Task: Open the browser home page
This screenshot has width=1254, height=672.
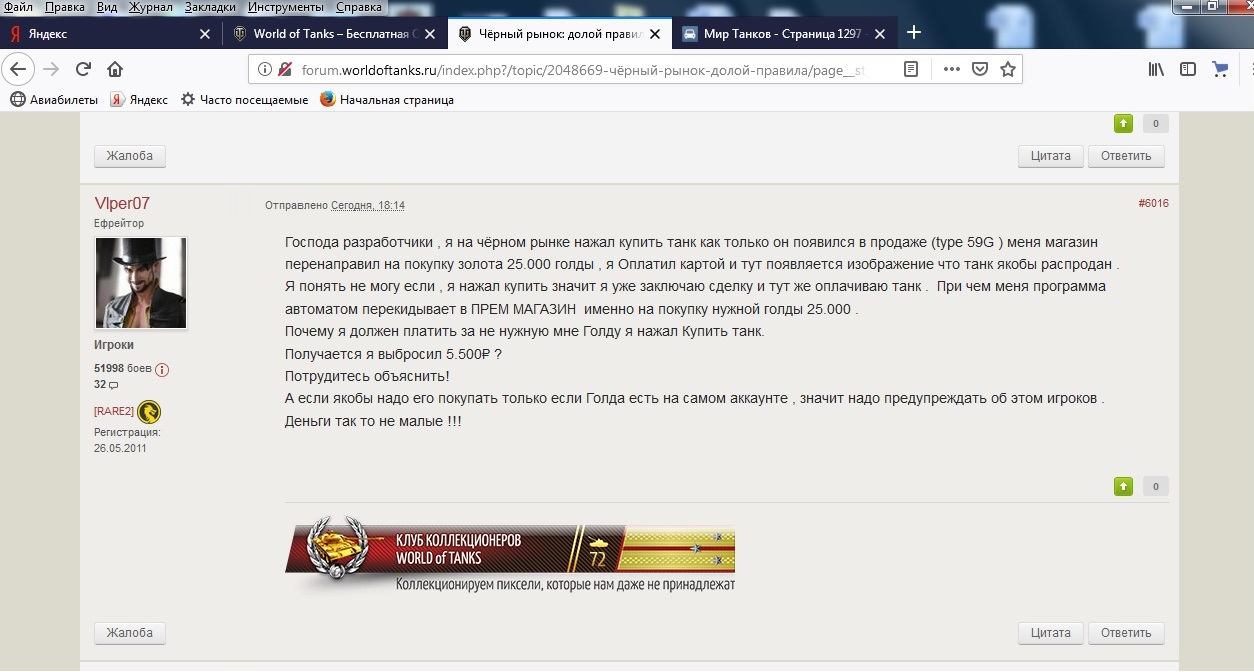Action: (x=115, y=69)
